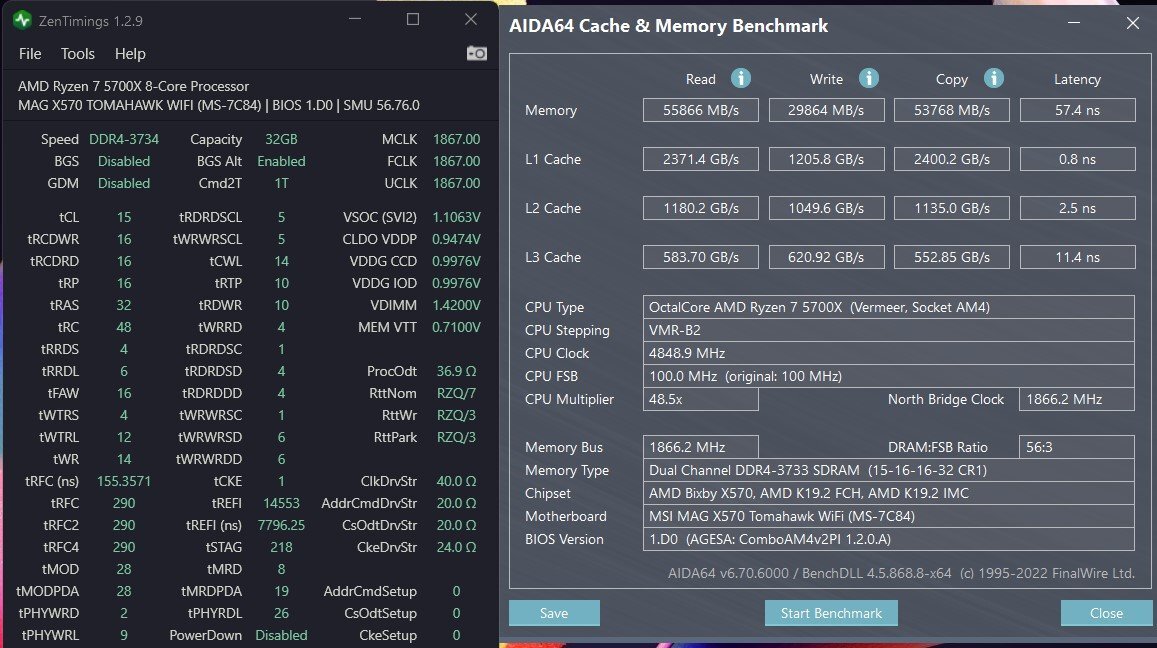Click L3 Cache Write 620.92 GB/s field
This screenshot has height=648, width=1157.
point(826,257)
